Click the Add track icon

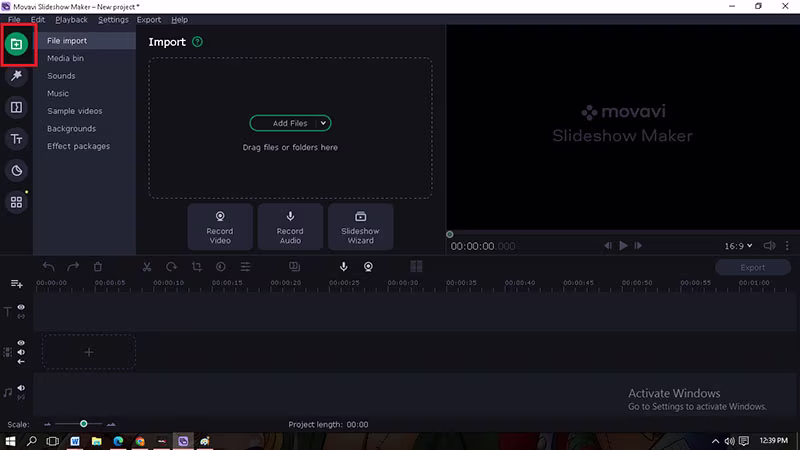click(x=16, y=284)
